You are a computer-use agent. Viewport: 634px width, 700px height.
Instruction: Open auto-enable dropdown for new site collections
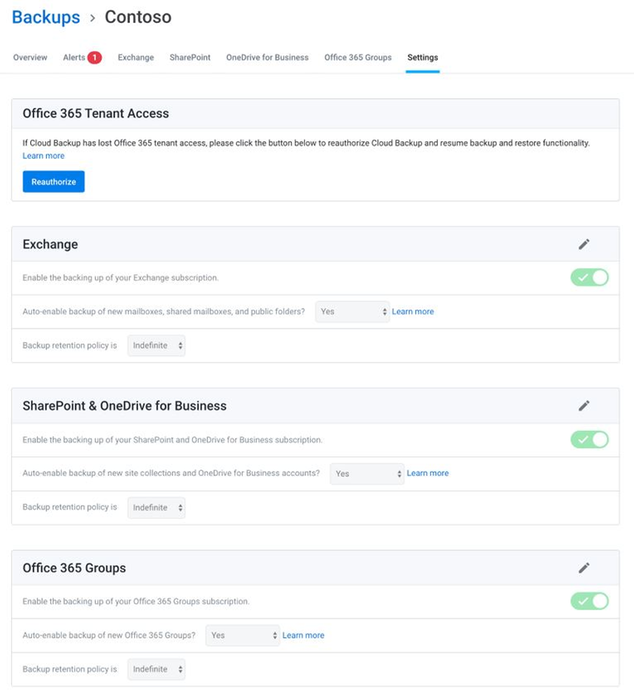tap(367, 474)
